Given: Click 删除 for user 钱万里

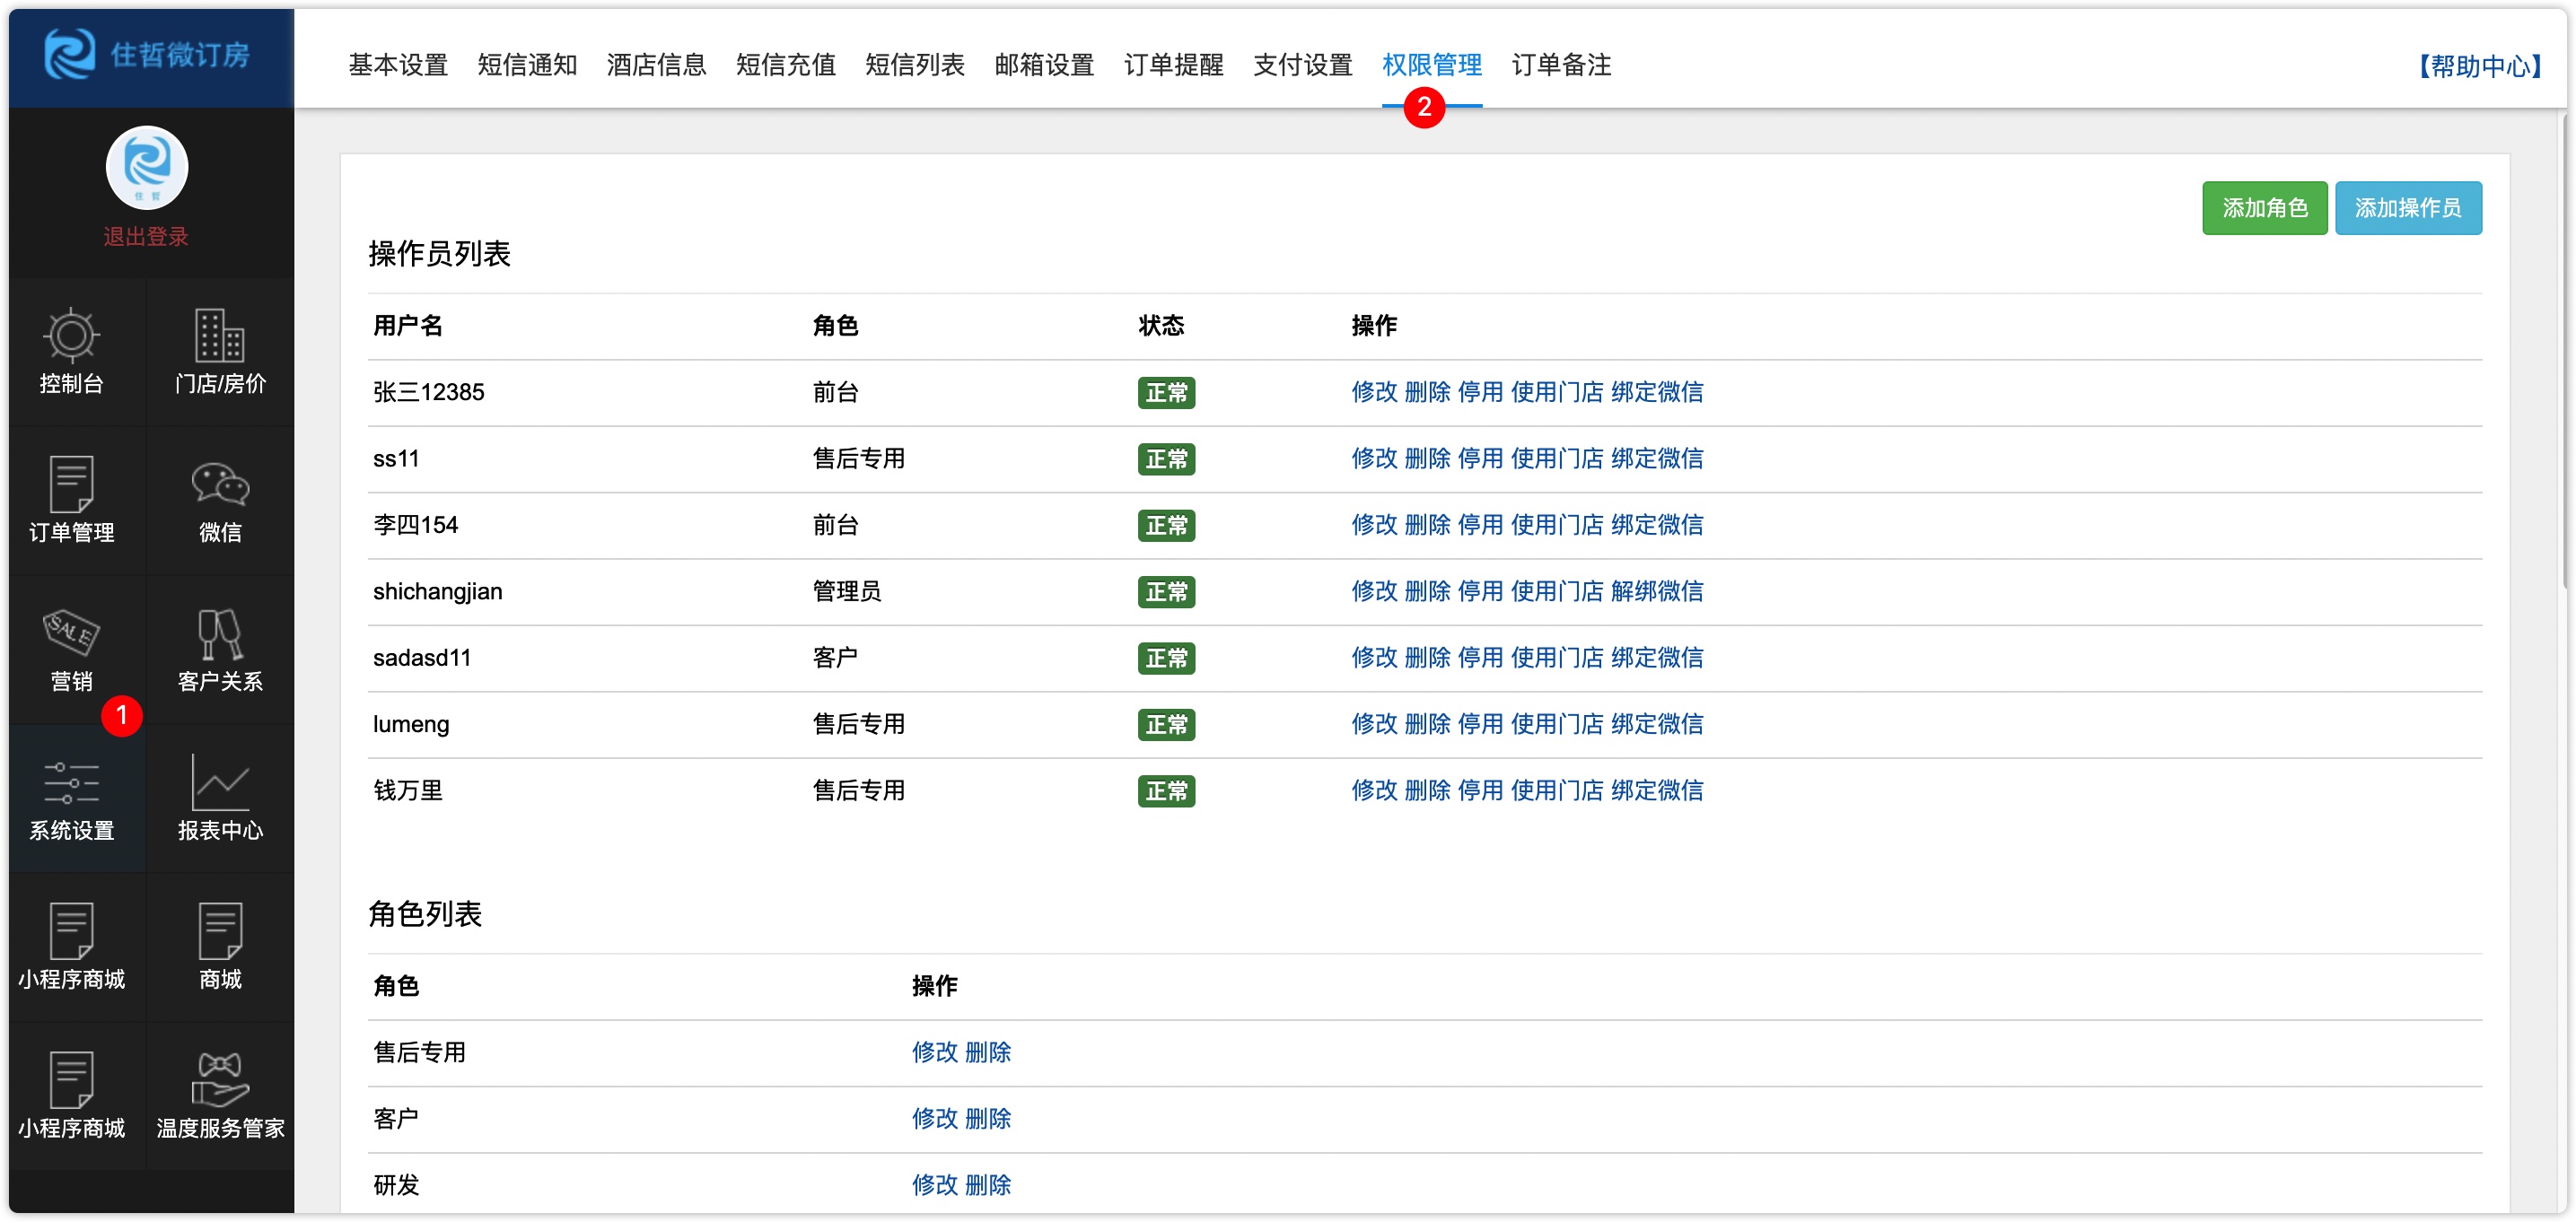Looking at the screenshot, I should (1427, 790).
